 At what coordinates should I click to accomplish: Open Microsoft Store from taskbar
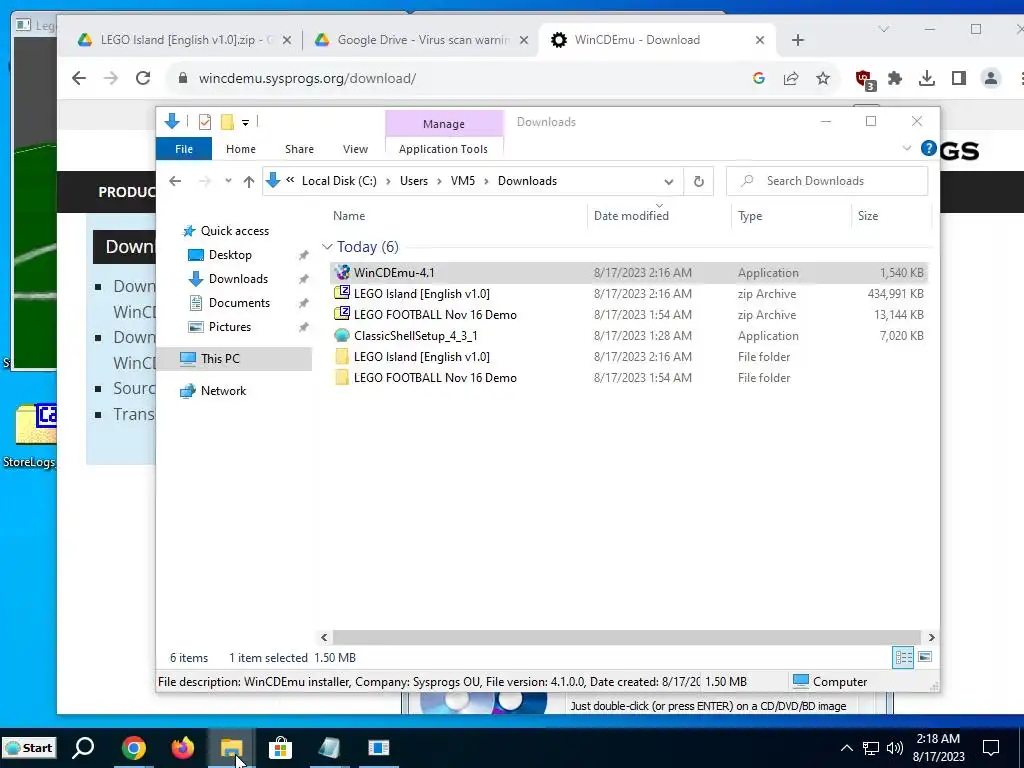click(280, 748)
